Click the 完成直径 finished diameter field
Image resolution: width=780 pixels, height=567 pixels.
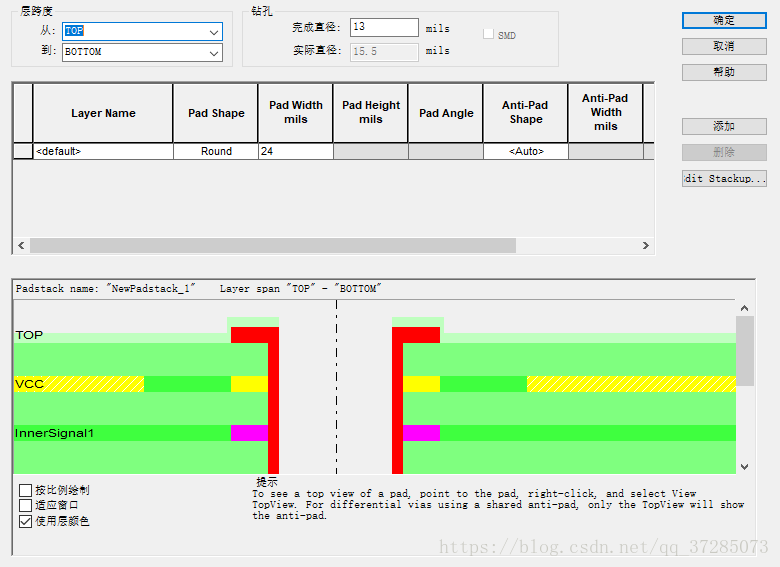click(384, 27)
